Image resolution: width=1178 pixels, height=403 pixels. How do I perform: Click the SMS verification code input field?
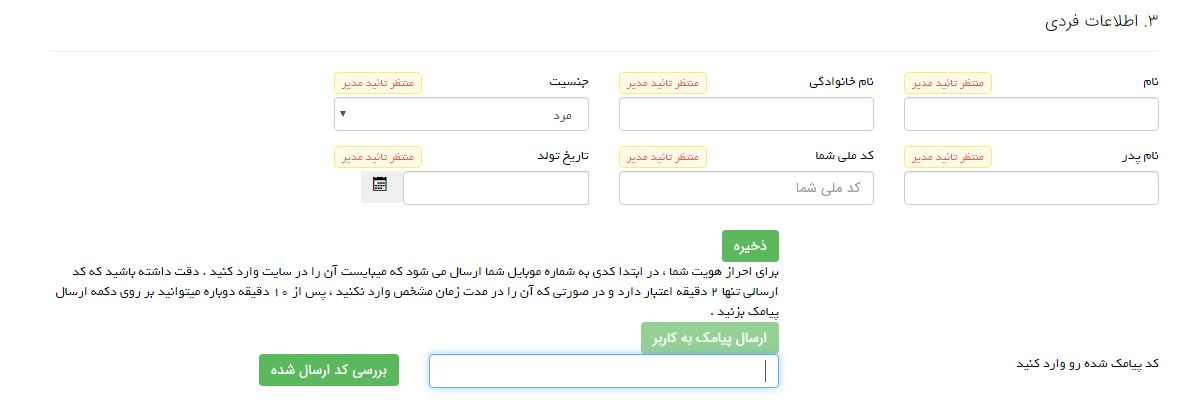(x=604, y=371)
